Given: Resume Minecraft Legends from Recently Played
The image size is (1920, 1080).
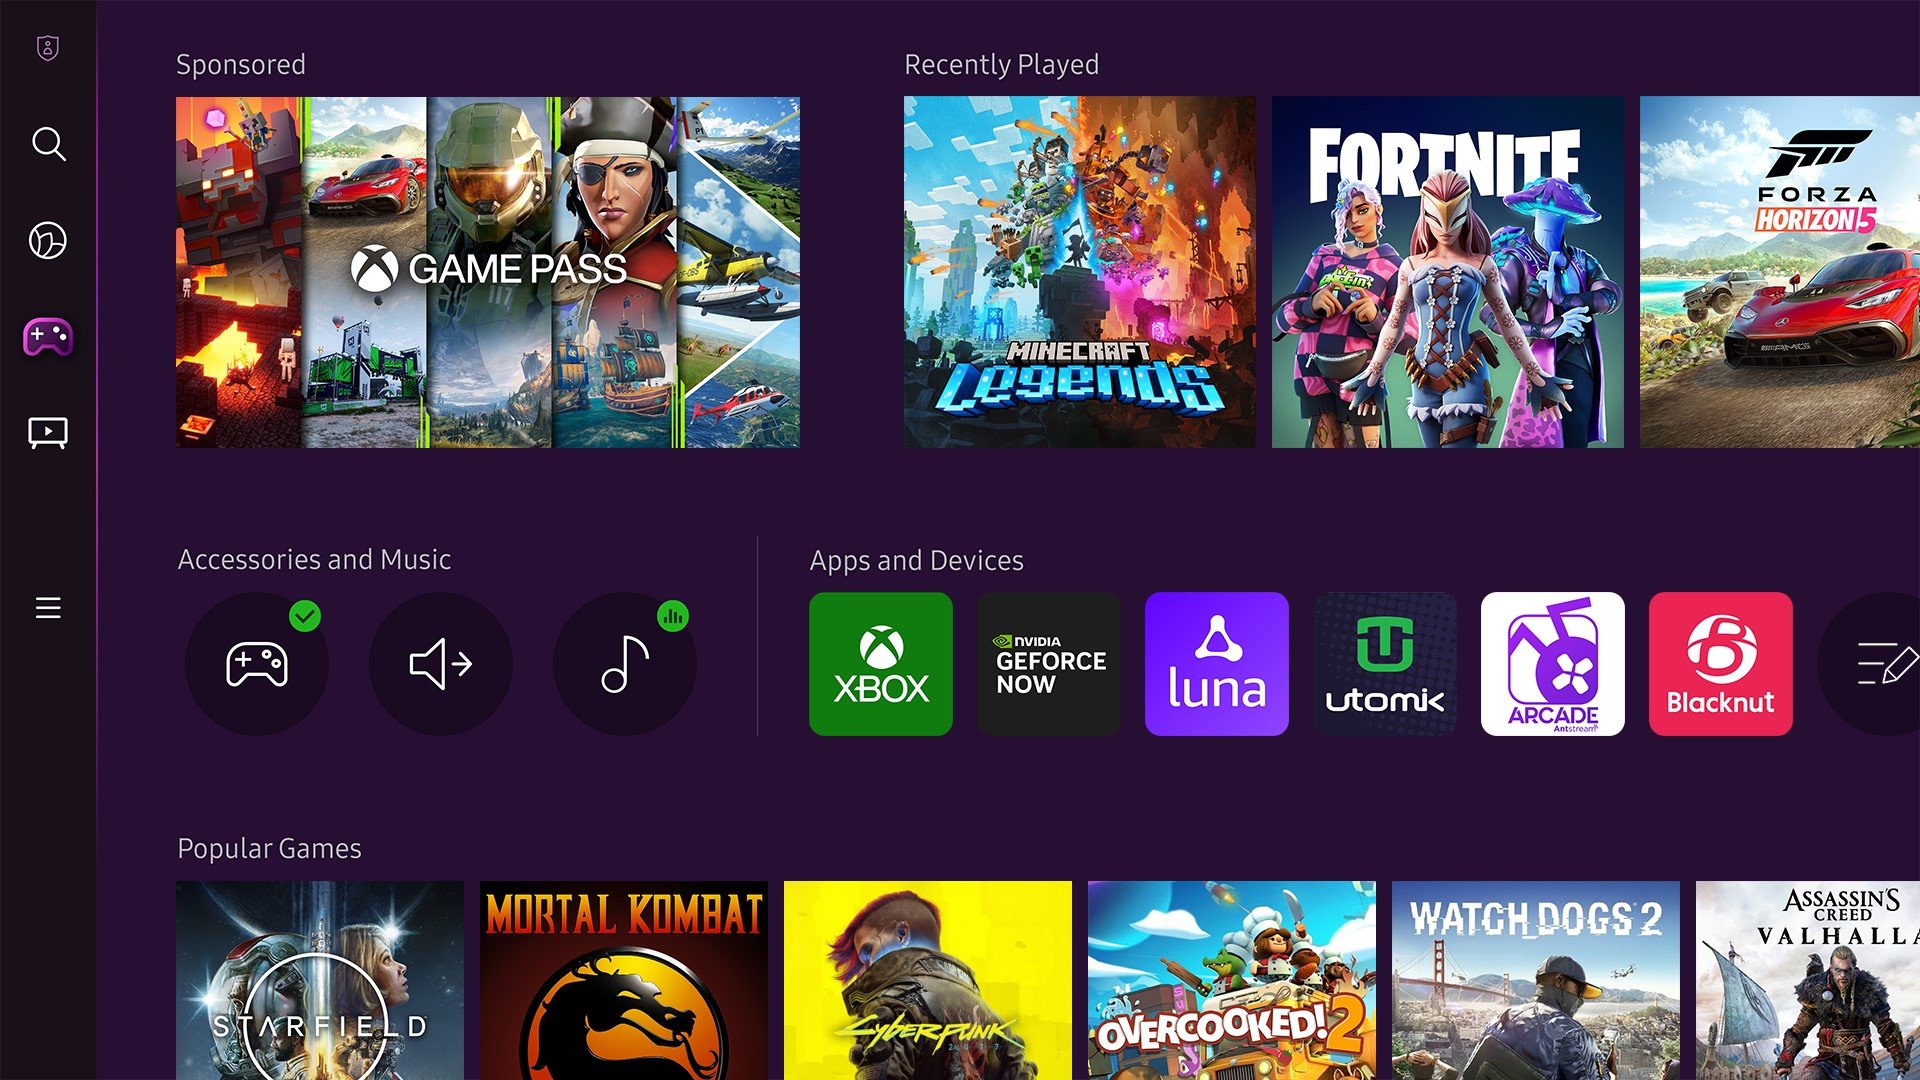Looking at the screenshot, I should (x=1078, y=272).
